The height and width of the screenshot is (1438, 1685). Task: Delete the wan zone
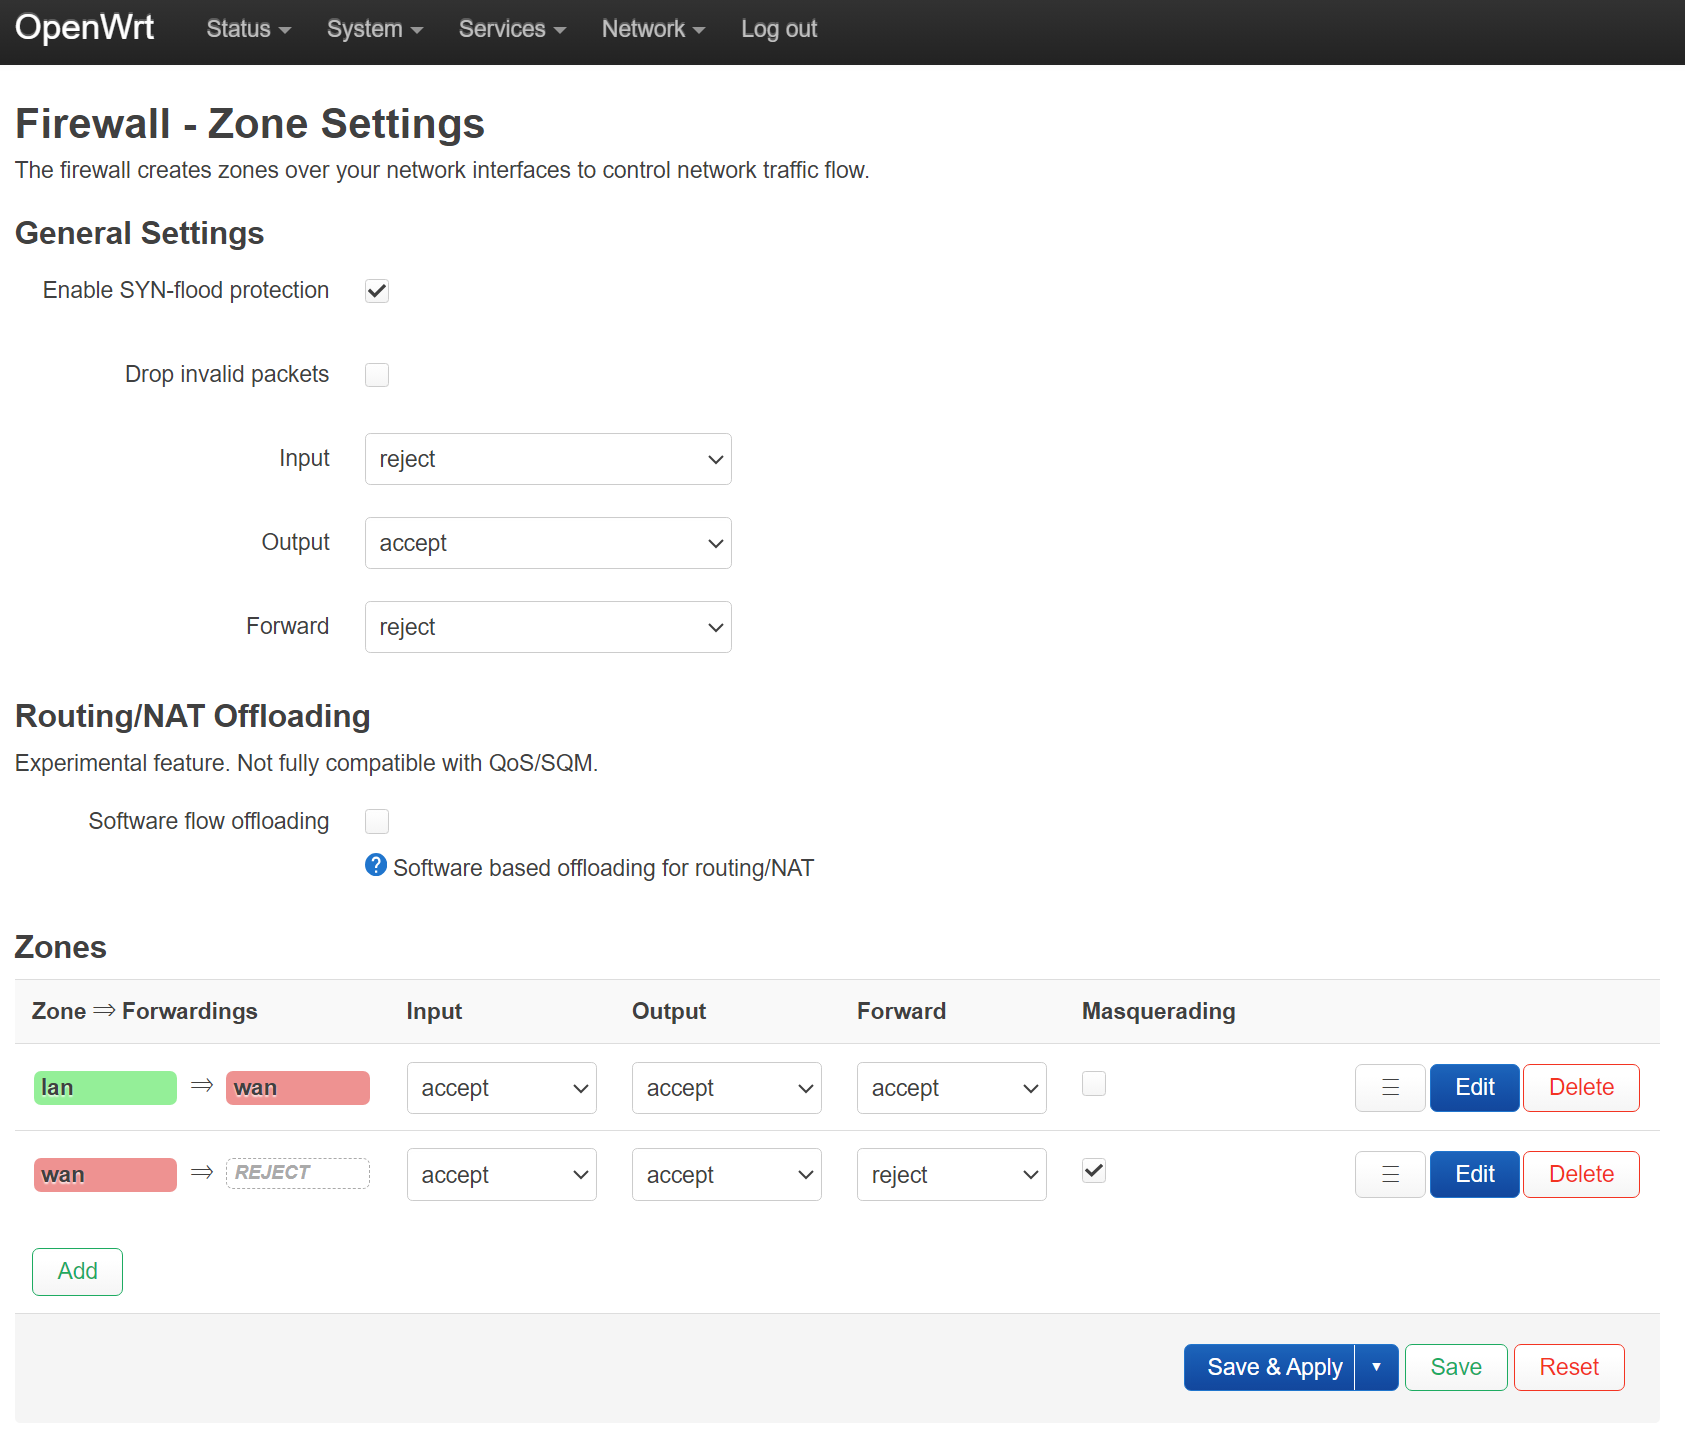point(1581,1175)
